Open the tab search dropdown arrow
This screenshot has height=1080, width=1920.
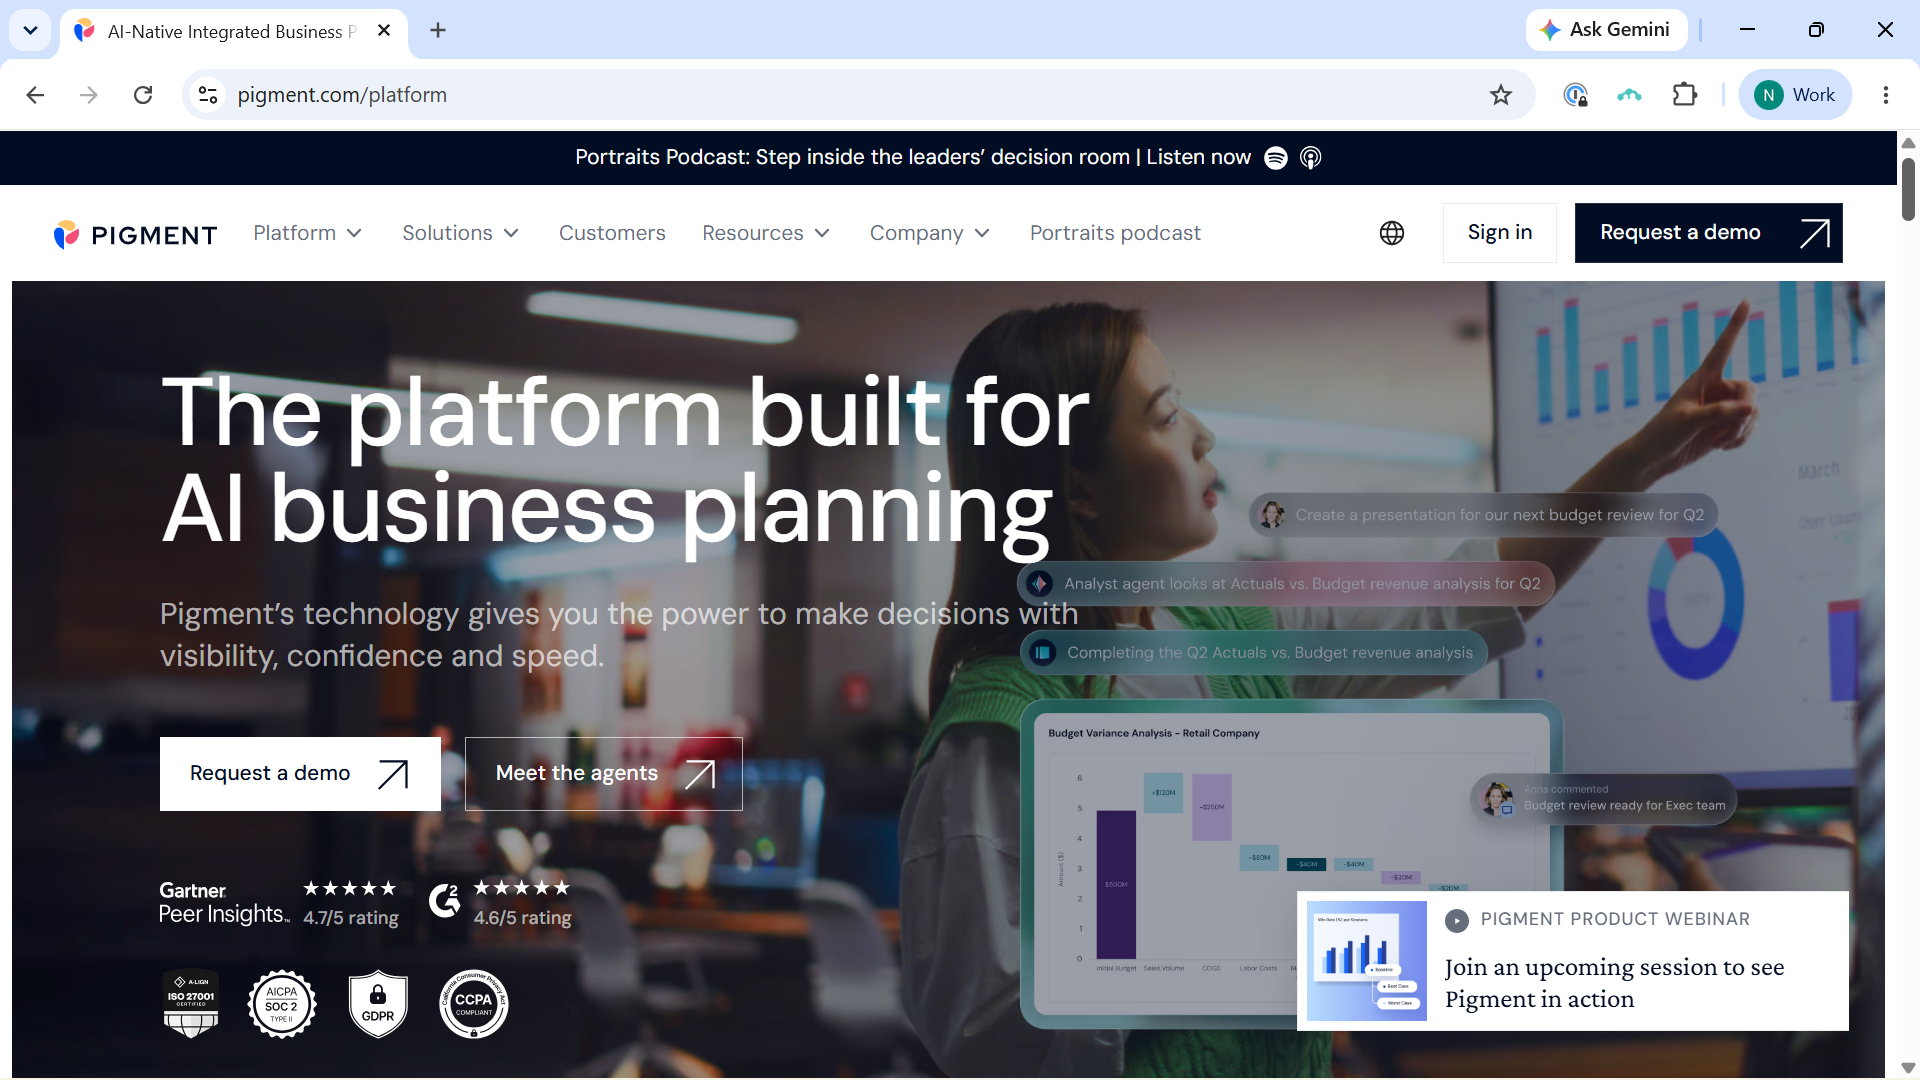[31, 31]
